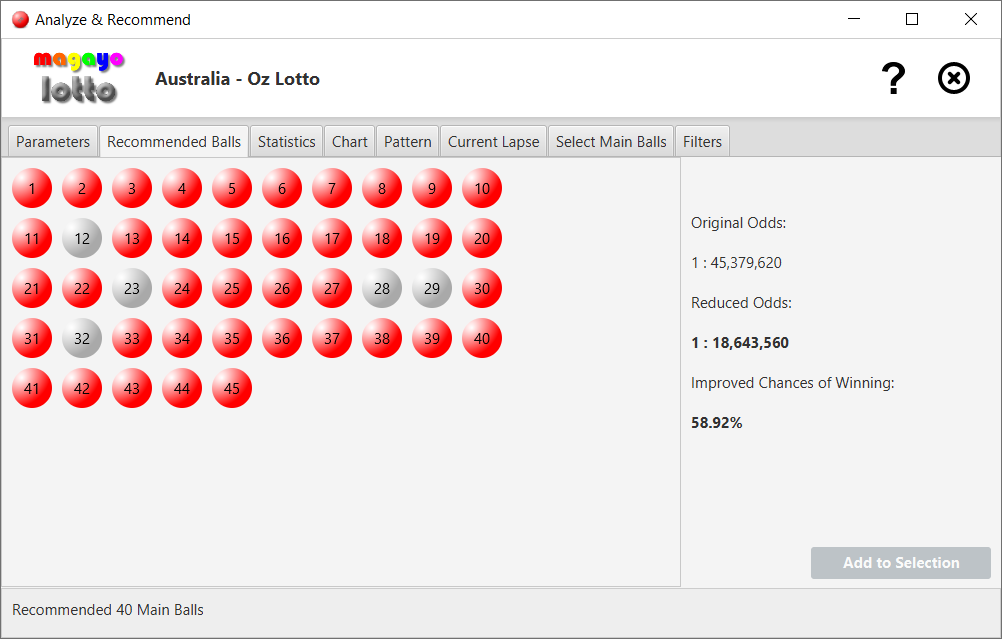1002x639 pixels.
Task: Switch to the Filters tab
Action: [x=702, y=141]
